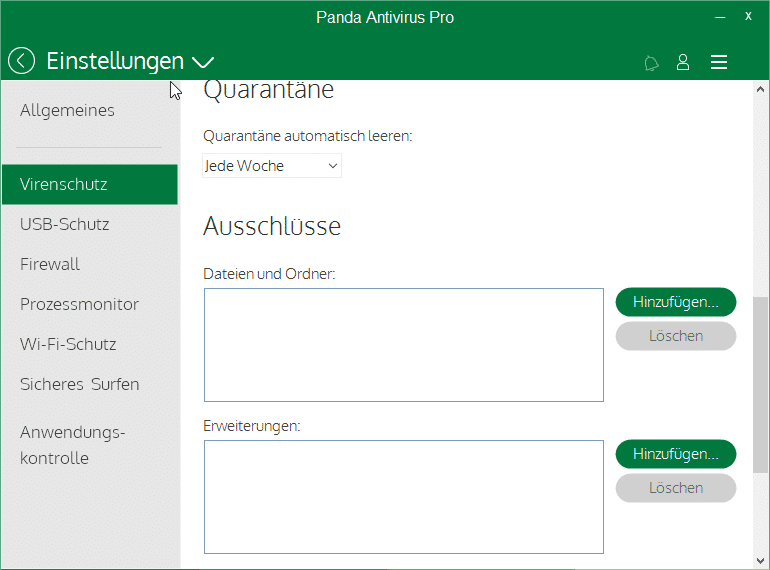Image resolution: width=770 pixels, height=570 pixels.
Task: Open the Firewall settings section
Action: click(50, 264)
